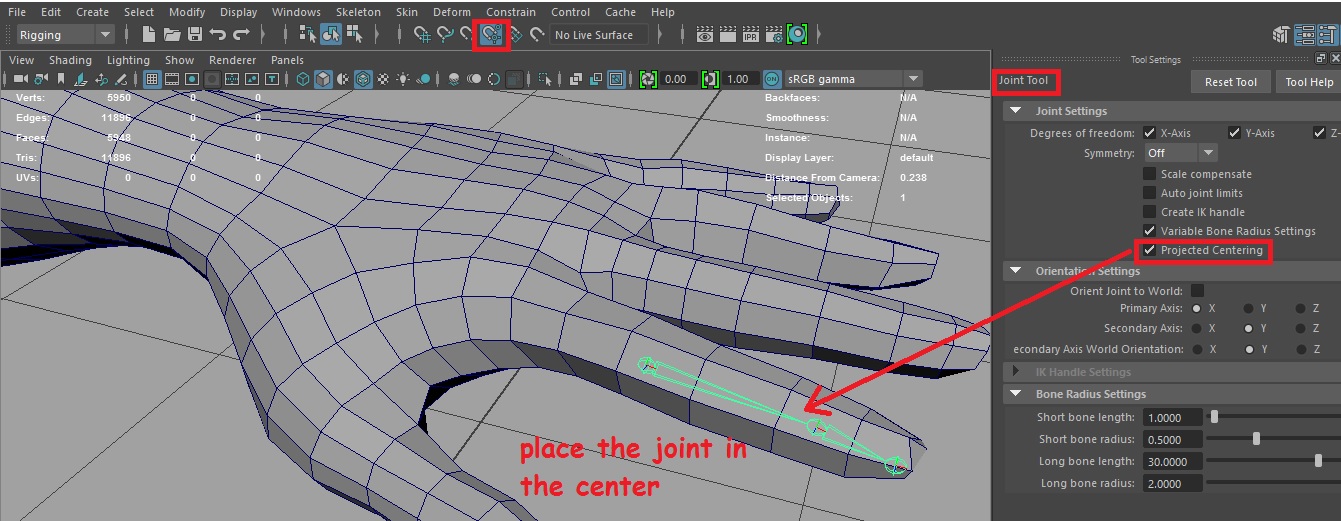
Task: Toggle X-Ray Joints viewport icon
Action: coord(616,79)
